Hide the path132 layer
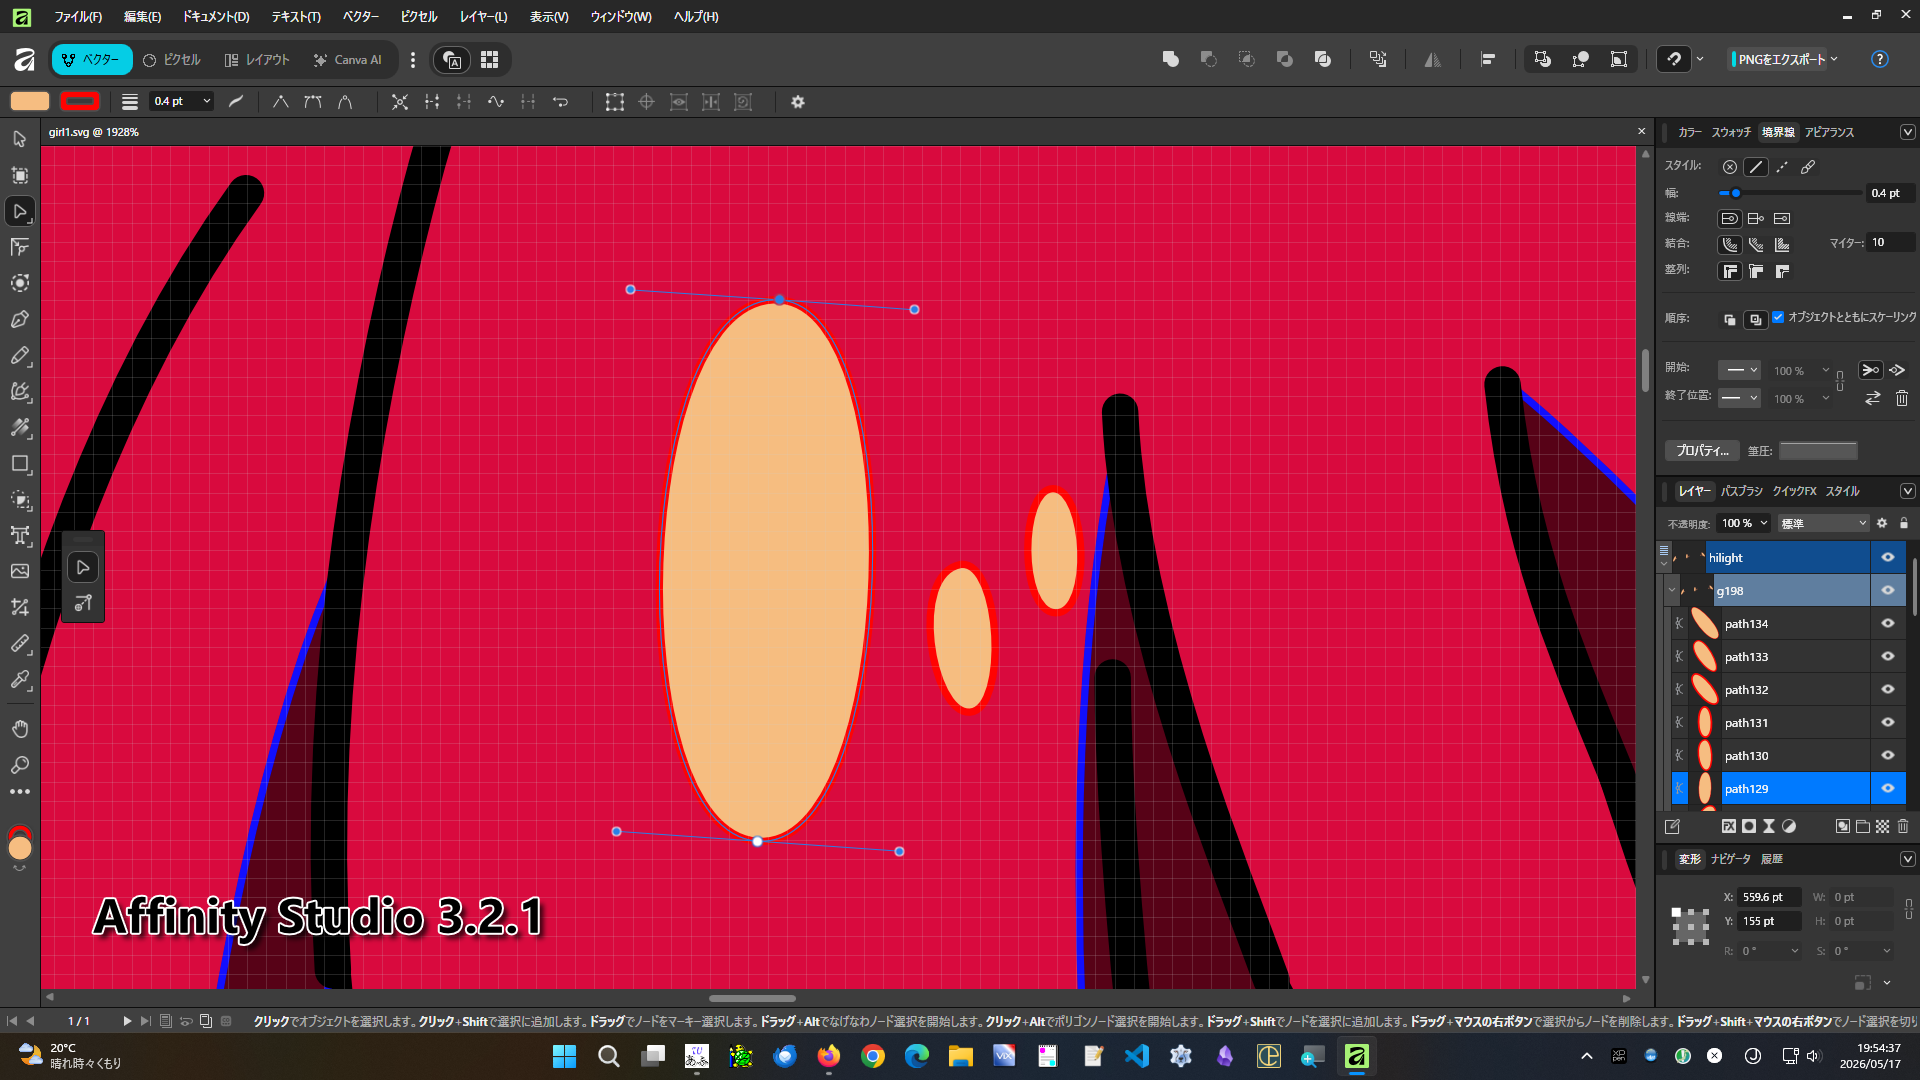Image resolution: width=1920 pixels, height=1080 pixels. [1888, 690]
